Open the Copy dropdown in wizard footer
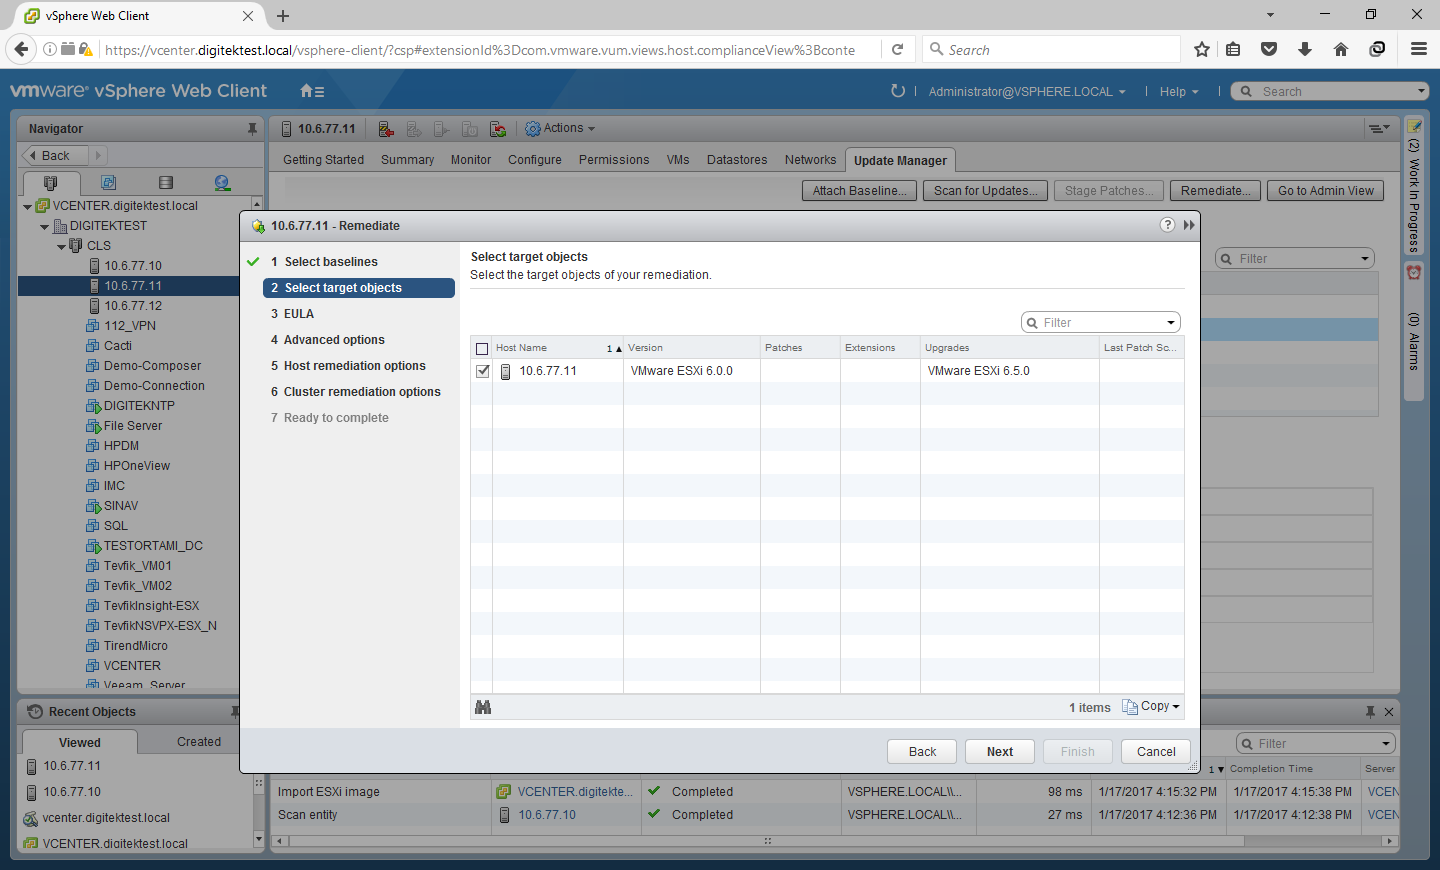1440x870 pixels. (1151, 706)
